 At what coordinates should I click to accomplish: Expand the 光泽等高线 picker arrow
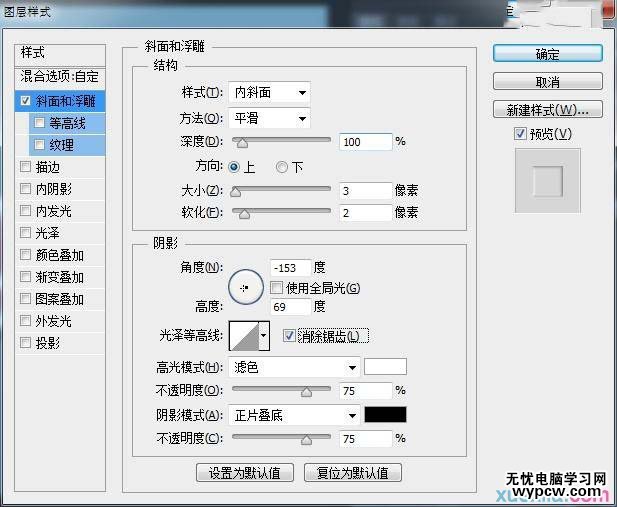(x=264, y=336)
